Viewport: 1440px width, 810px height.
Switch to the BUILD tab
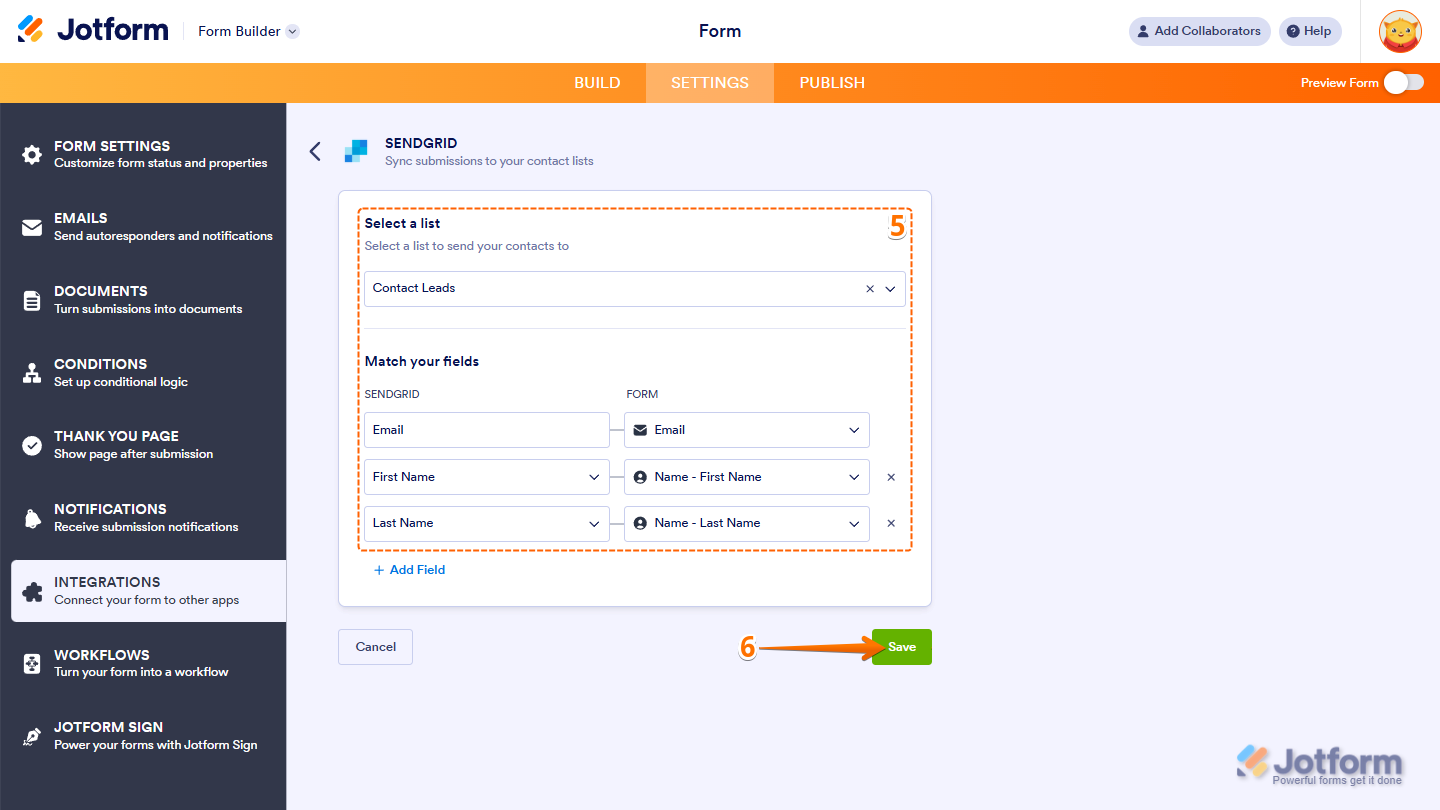597,82
